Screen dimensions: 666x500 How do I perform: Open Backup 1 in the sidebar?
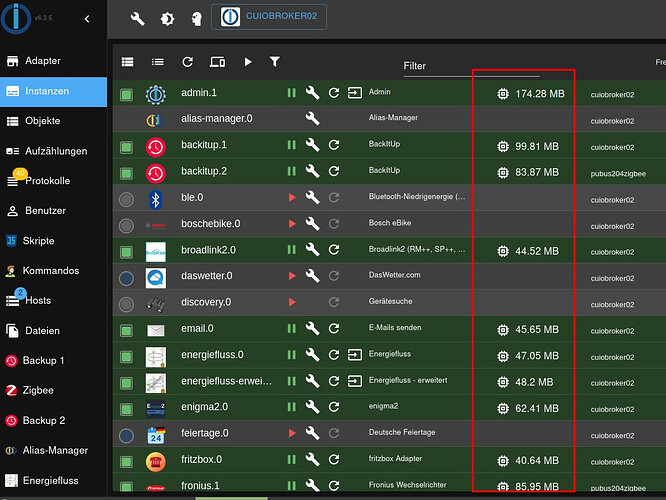click(54, 361)
